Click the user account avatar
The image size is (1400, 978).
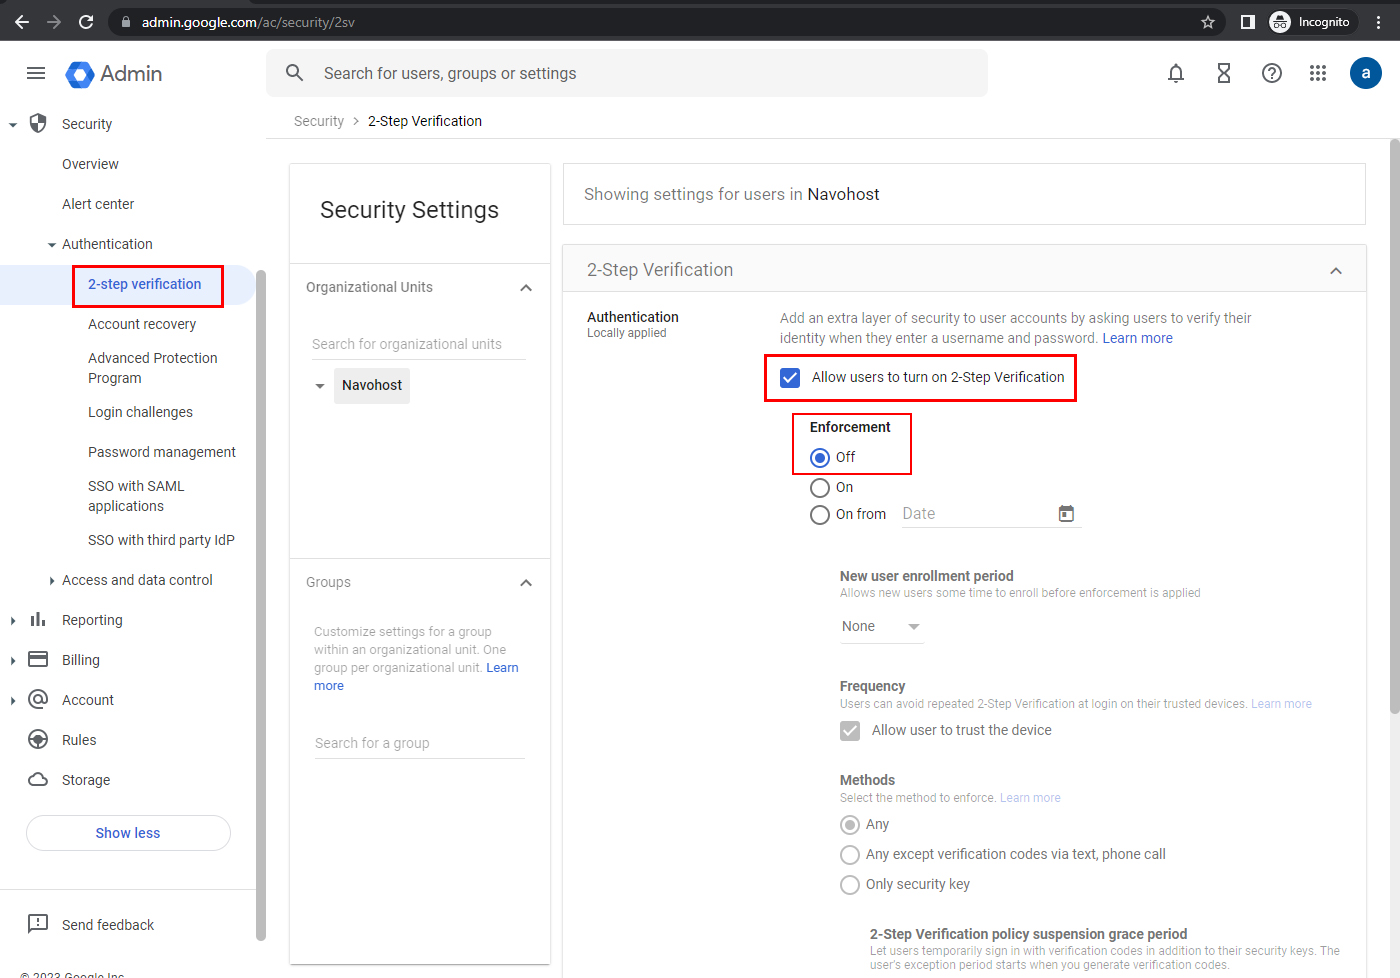pyautogui.click(x=1365, y=73)
